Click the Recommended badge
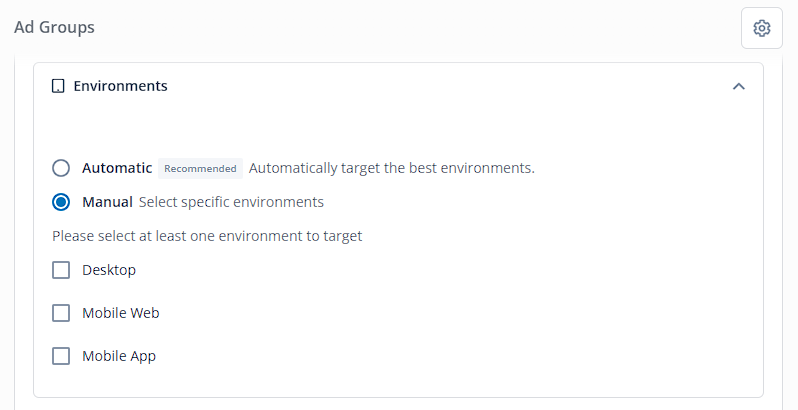The height and width of the screenshot is (410, 798). [x=200, y=168]
